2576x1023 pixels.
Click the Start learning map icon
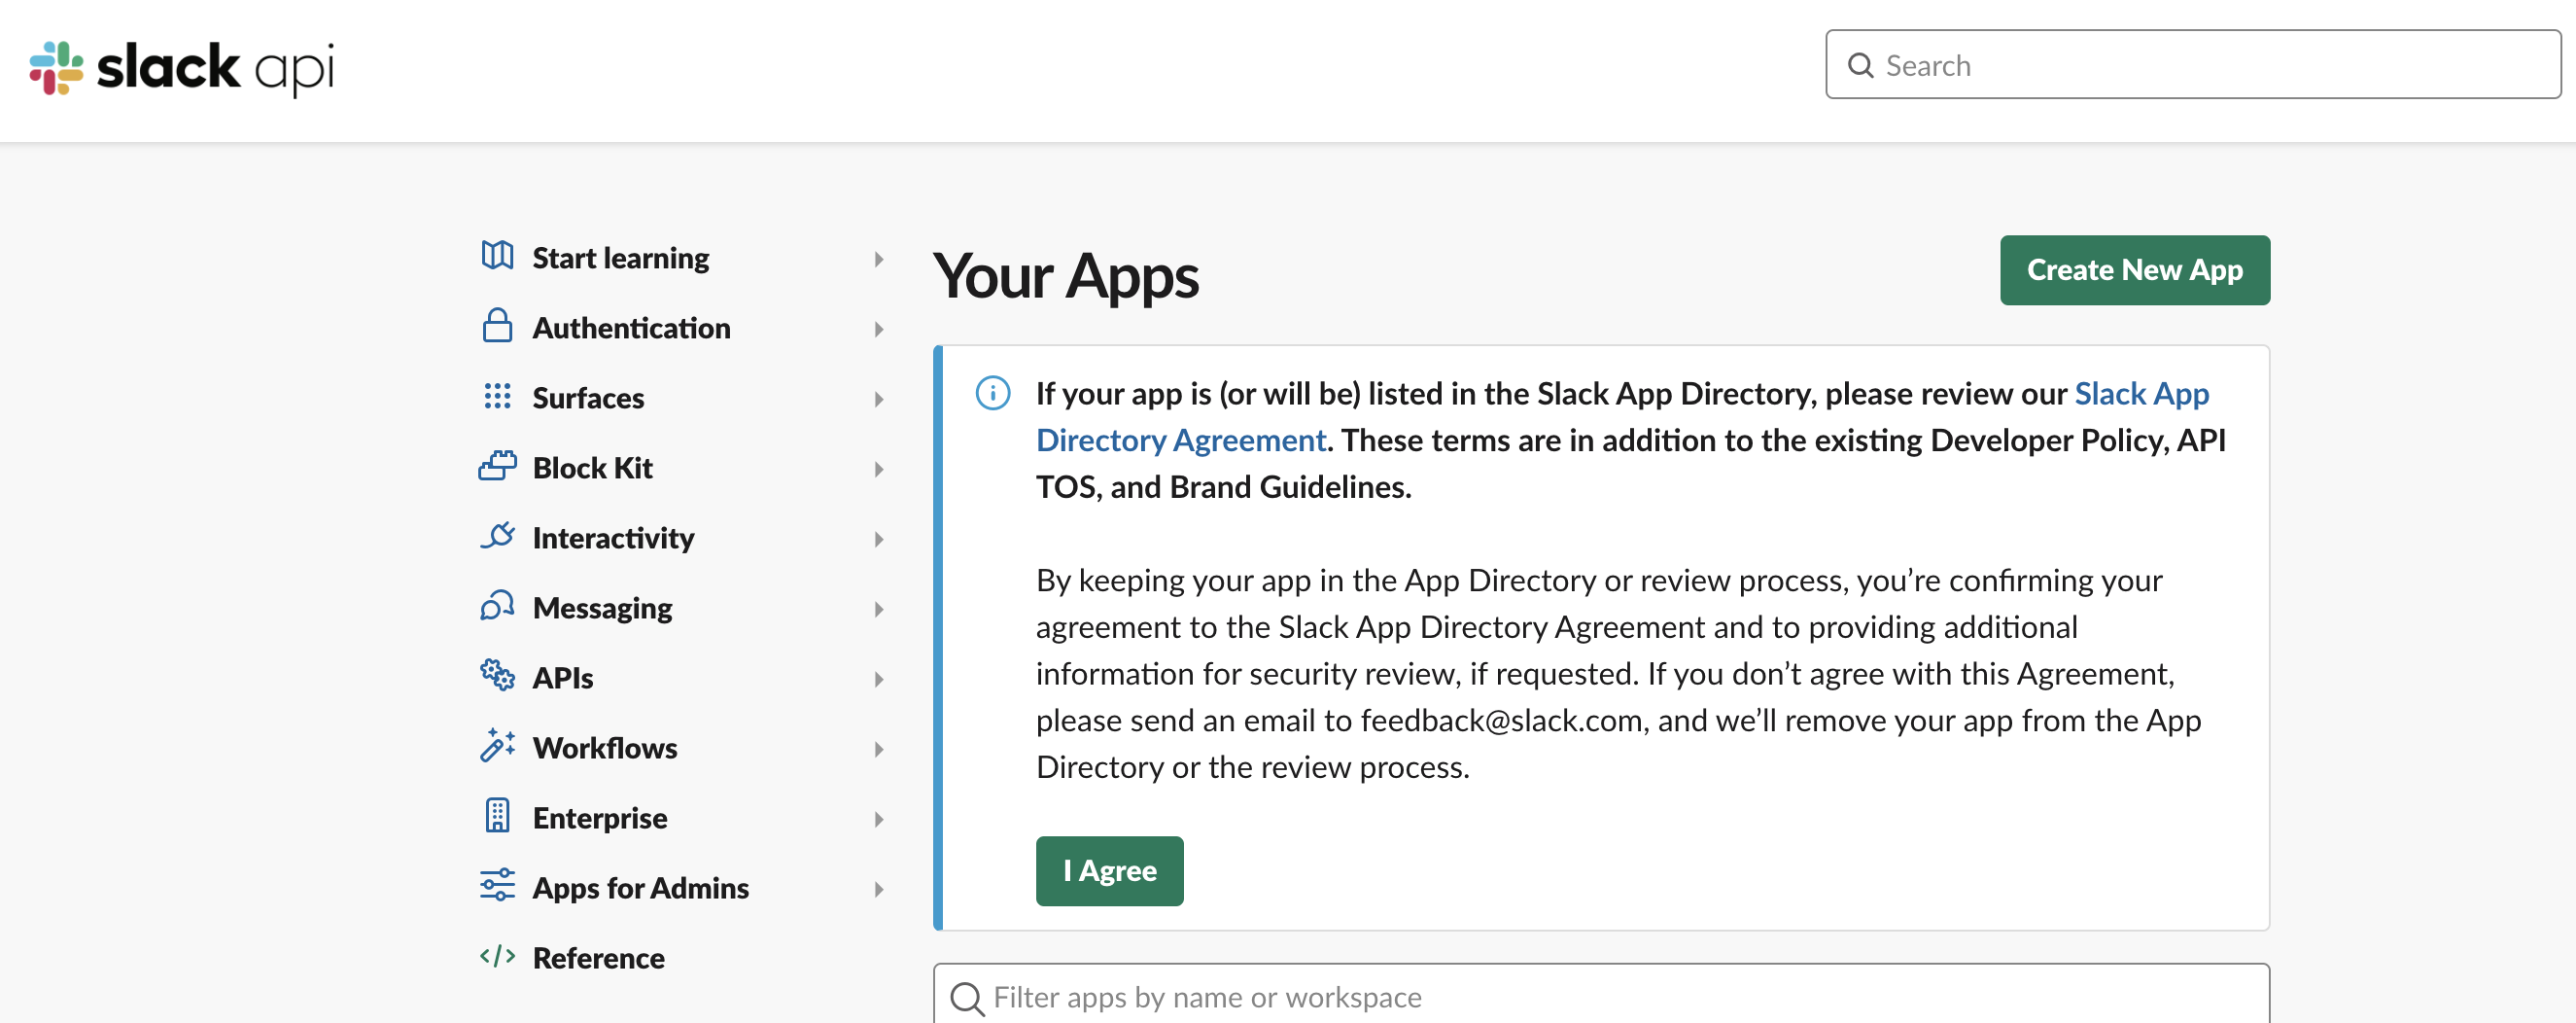(497, 256)
